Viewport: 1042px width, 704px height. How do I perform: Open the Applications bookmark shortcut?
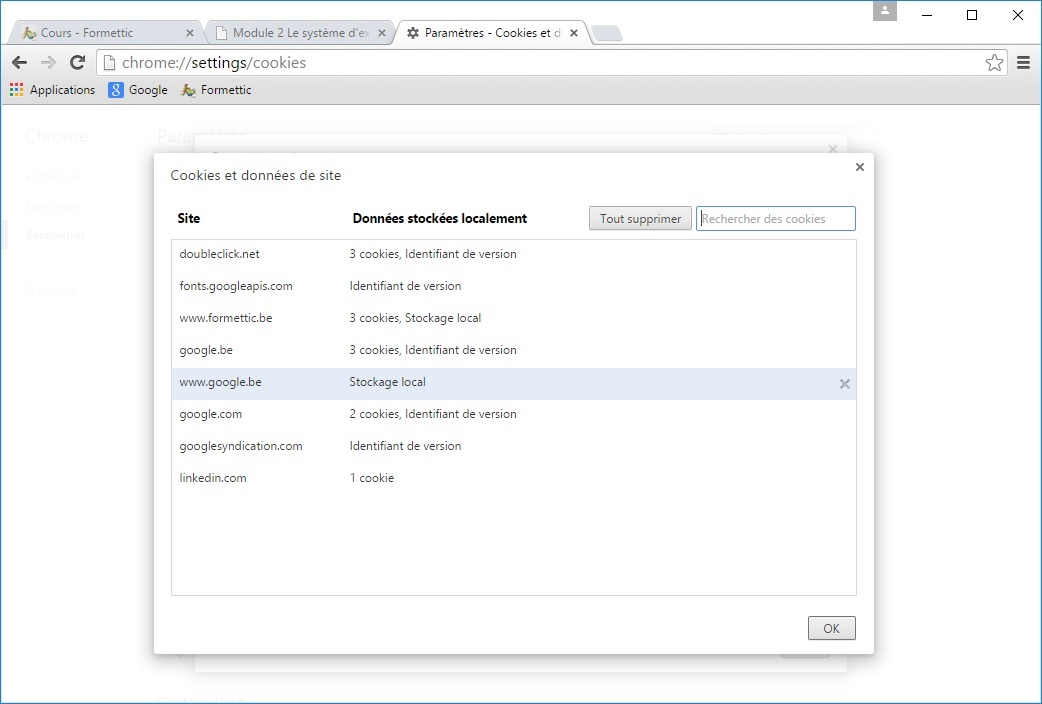[x=52, y=90]
